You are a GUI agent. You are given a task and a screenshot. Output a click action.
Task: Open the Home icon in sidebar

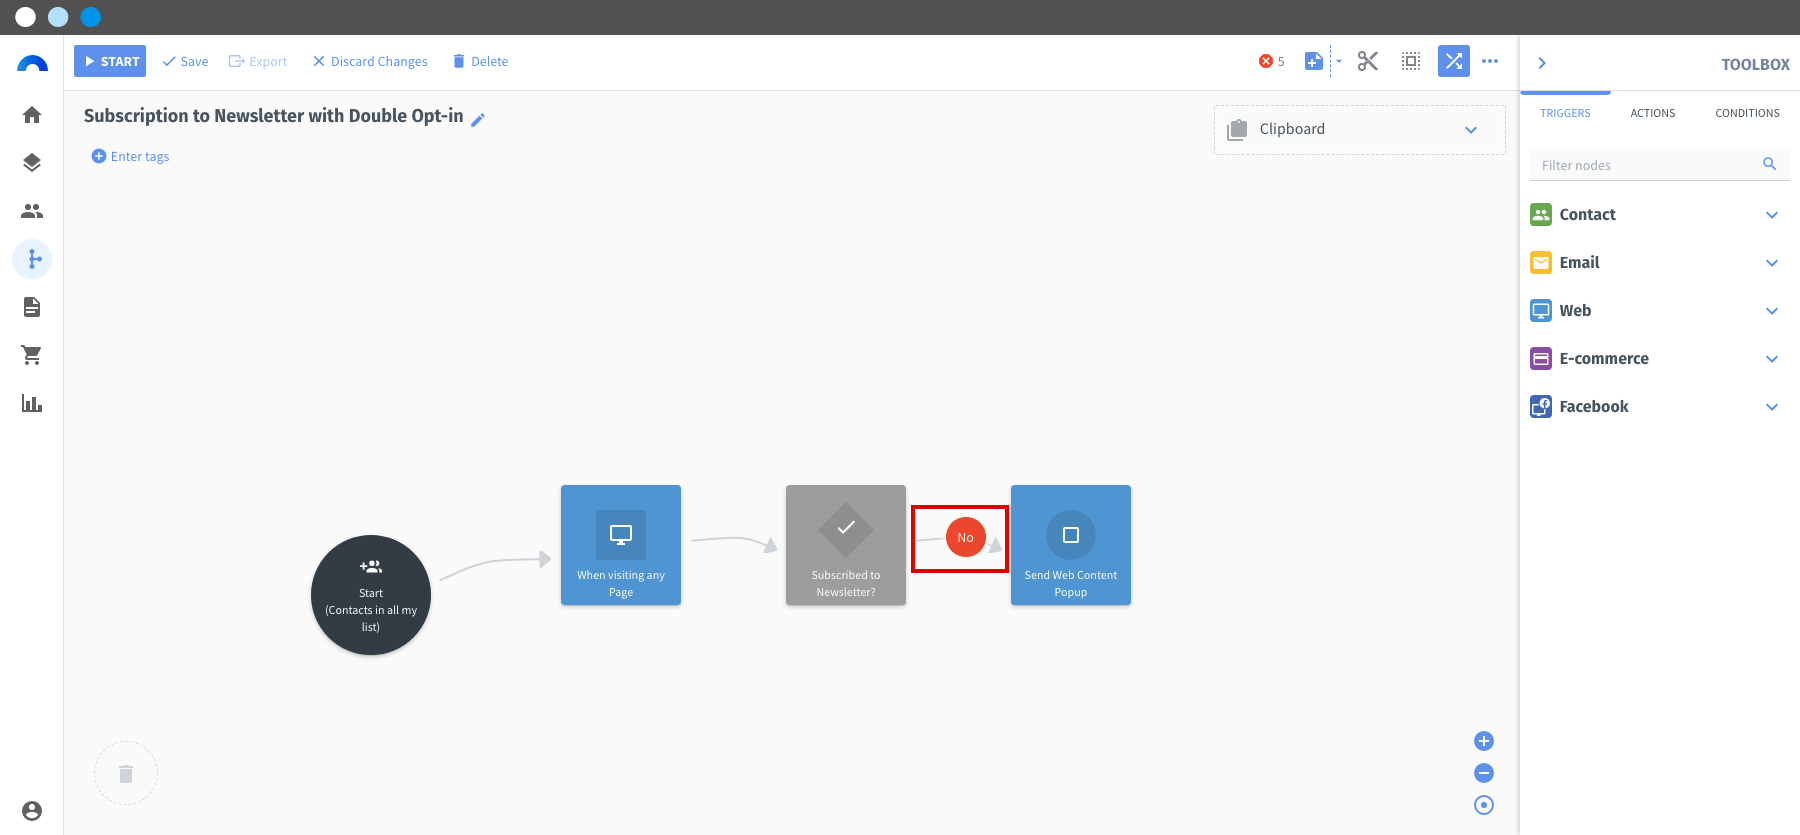point(32,115)
